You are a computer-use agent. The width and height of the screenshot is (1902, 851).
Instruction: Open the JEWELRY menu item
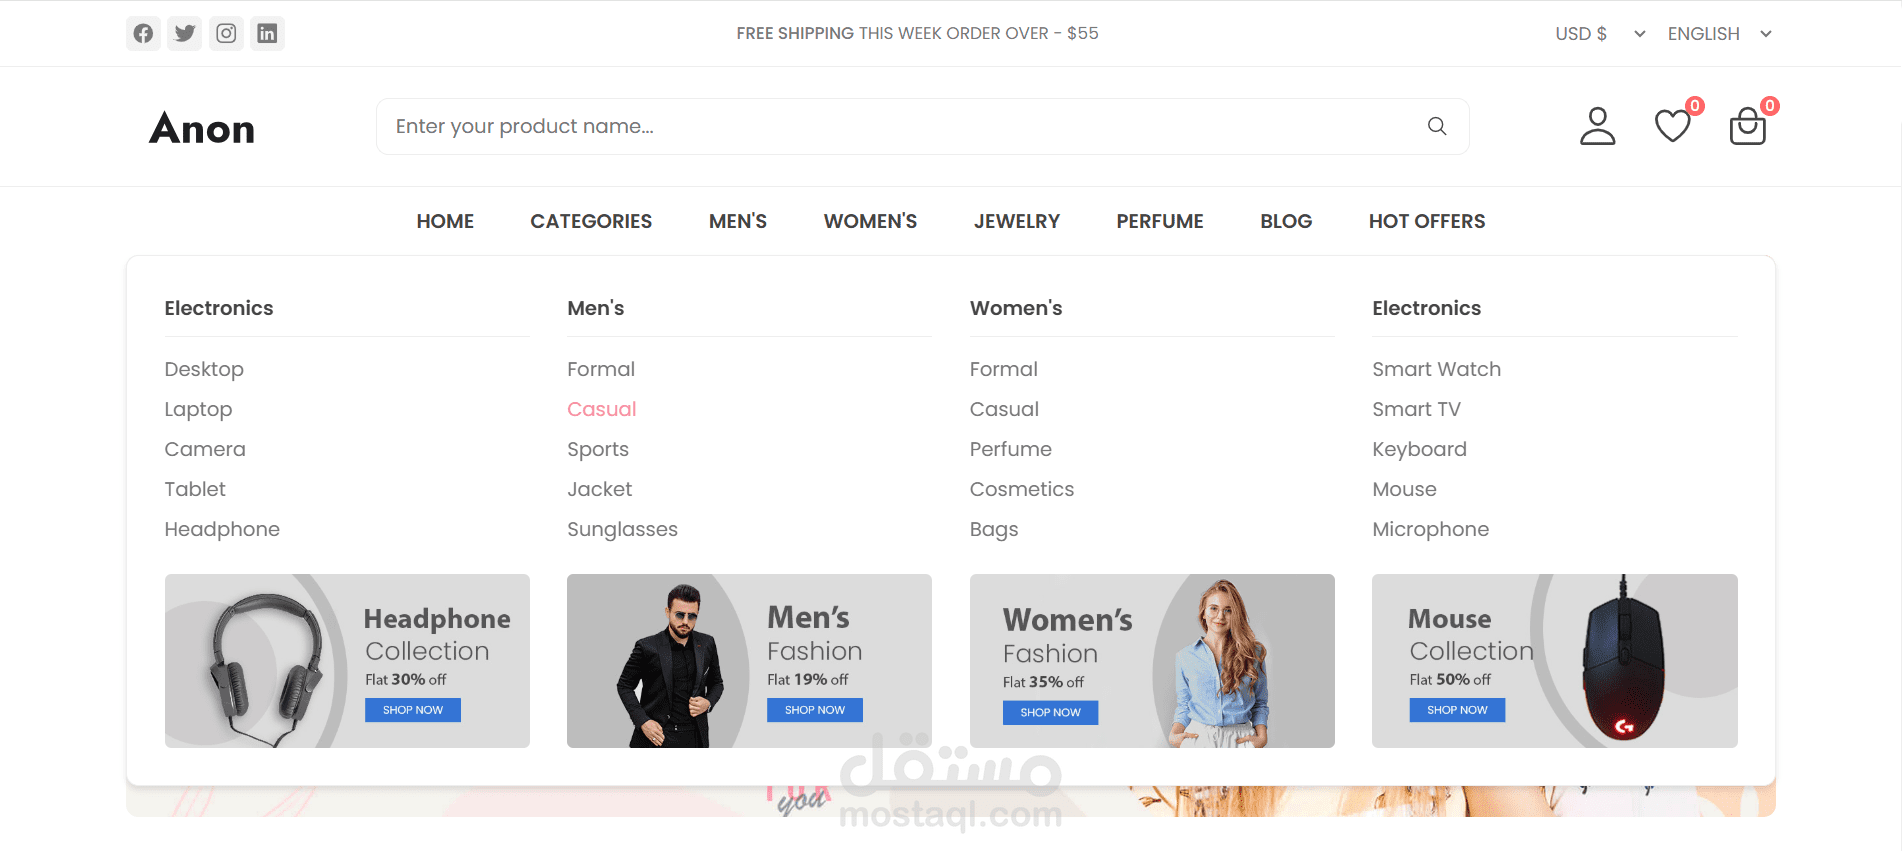coord(1017,221)
